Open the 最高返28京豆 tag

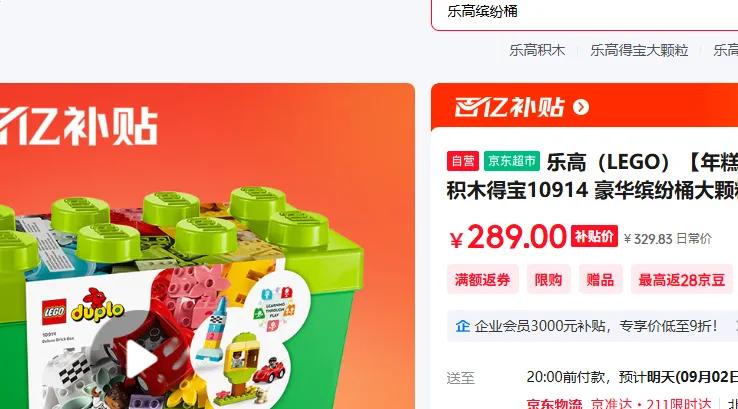pos(682,280)
